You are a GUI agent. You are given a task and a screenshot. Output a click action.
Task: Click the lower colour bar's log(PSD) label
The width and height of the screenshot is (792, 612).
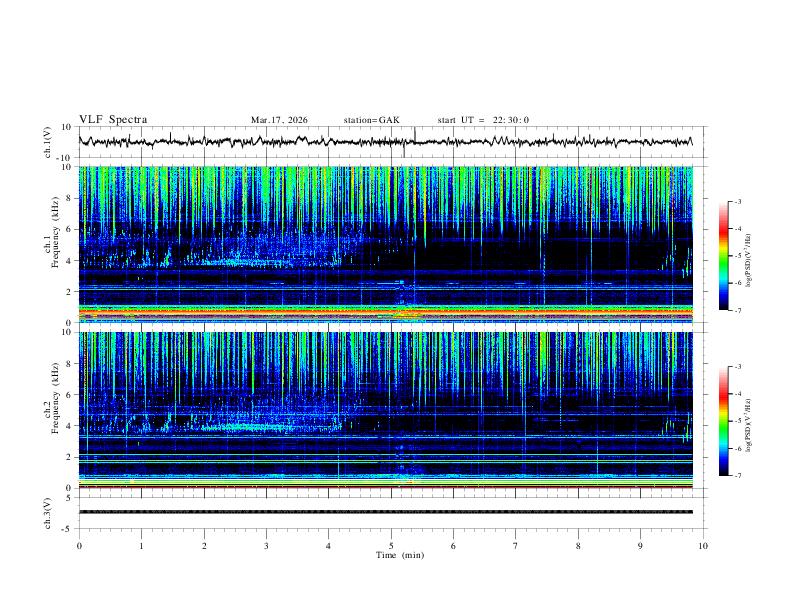[x=748, y=426]
